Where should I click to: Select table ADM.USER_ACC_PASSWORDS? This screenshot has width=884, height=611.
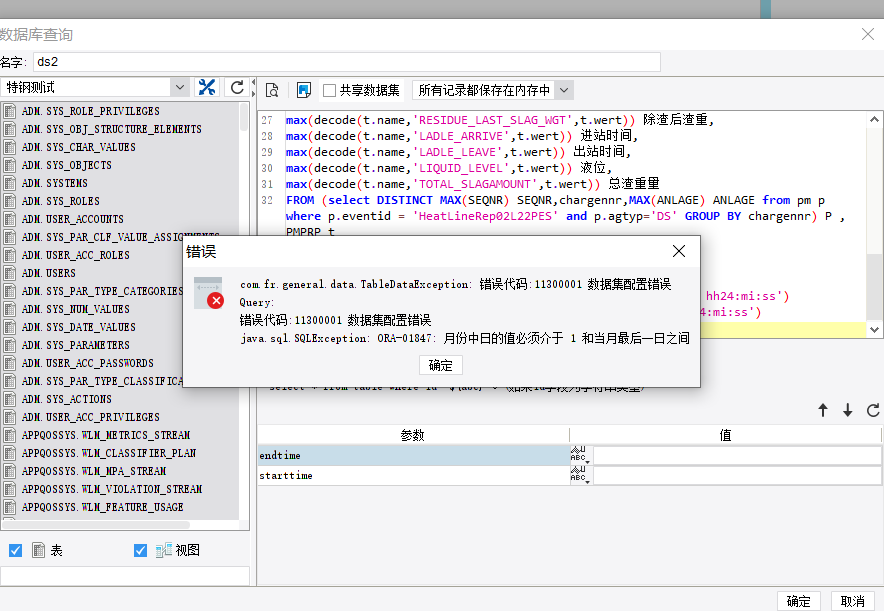point(87,364)
